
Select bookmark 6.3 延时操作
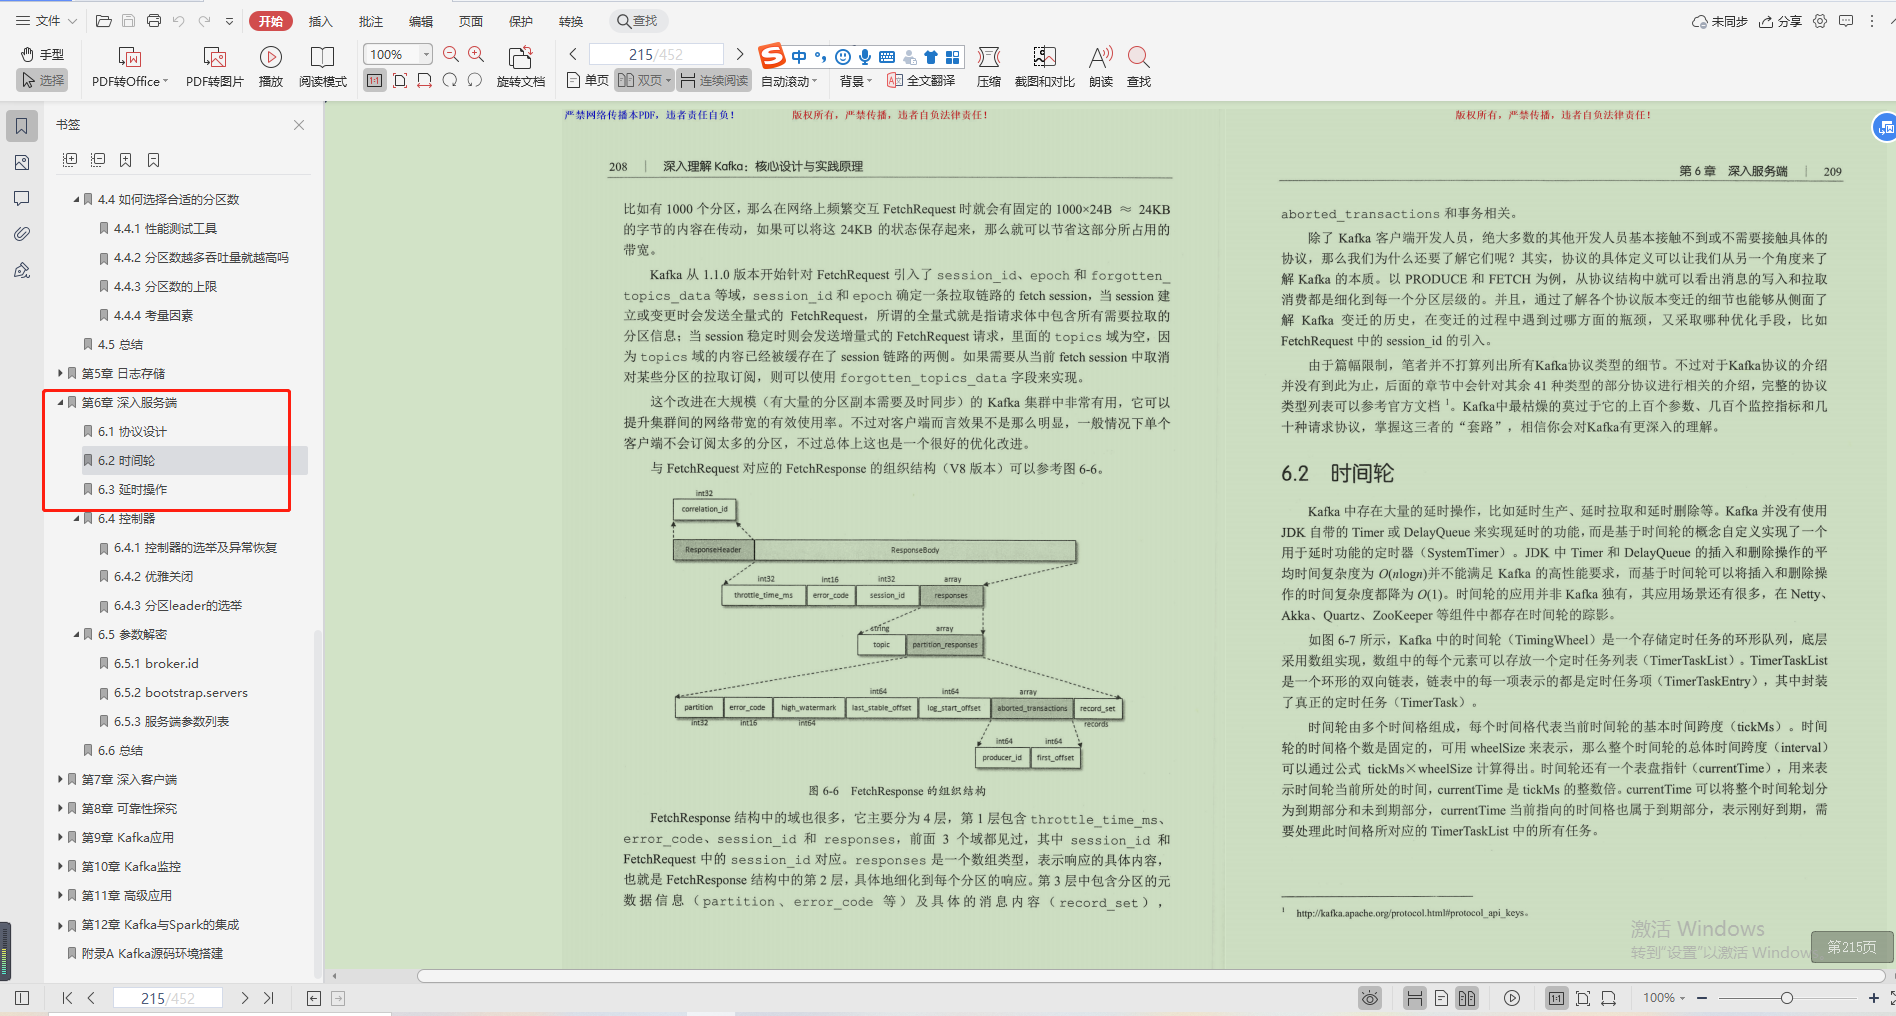[132, 490]
